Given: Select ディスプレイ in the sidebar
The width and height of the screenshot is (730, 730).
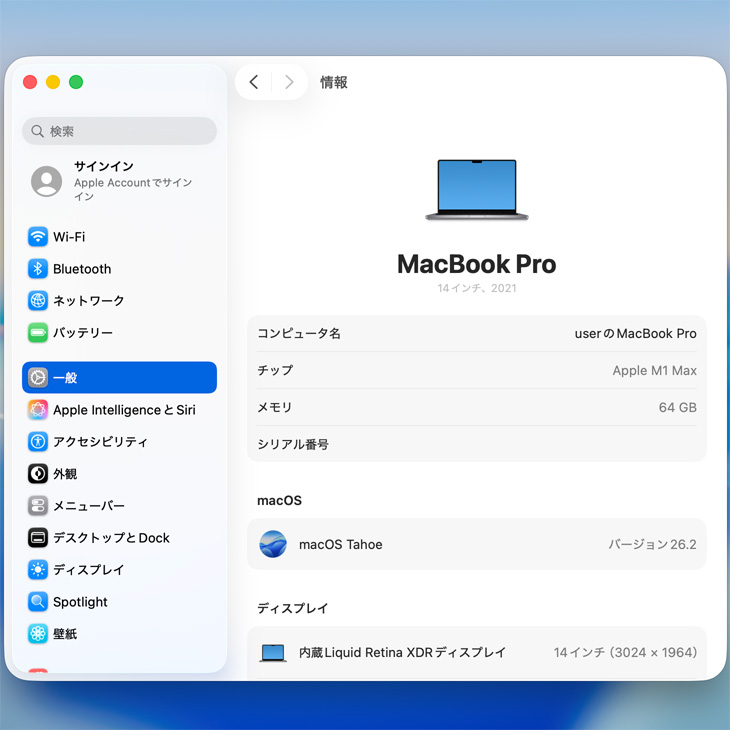Looking at the screenshot, I should point(88,570).
